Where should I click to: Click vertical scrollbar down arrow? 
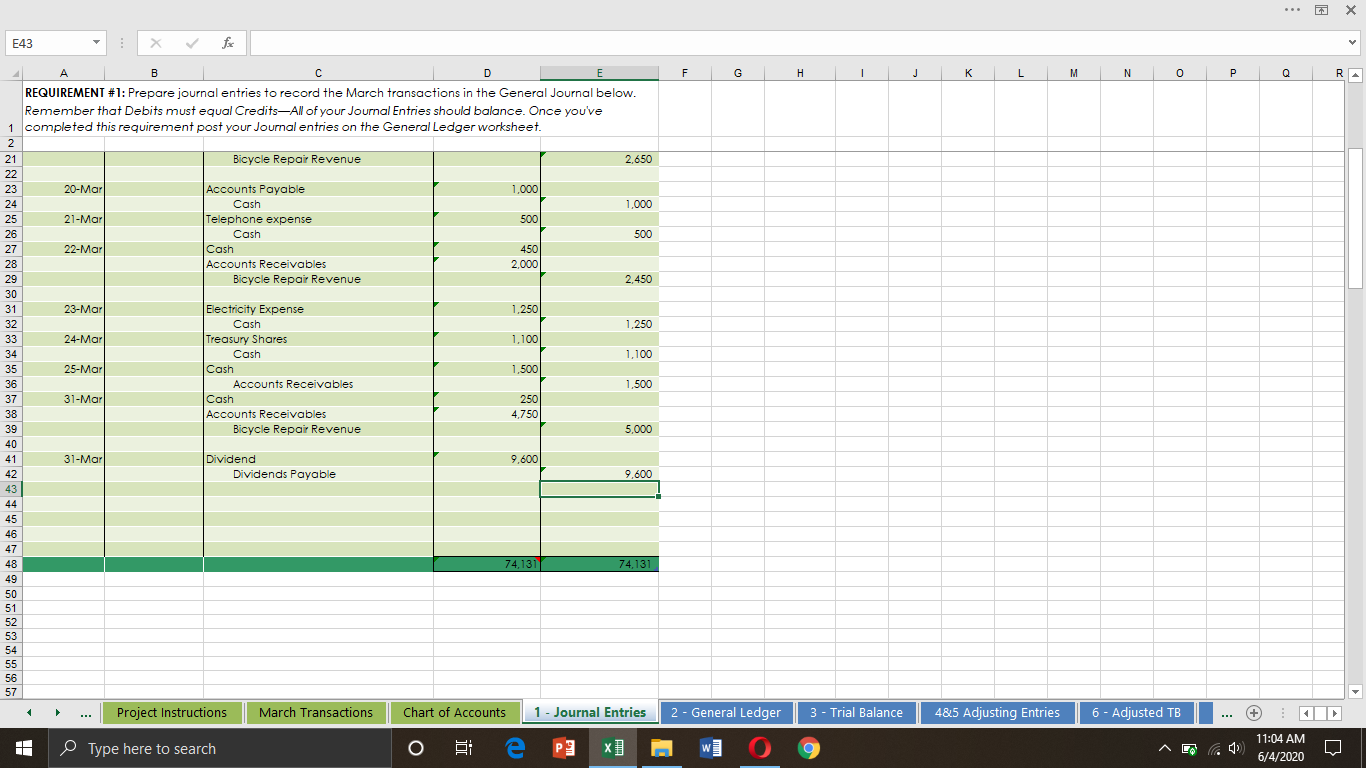tap(1355, 691)
